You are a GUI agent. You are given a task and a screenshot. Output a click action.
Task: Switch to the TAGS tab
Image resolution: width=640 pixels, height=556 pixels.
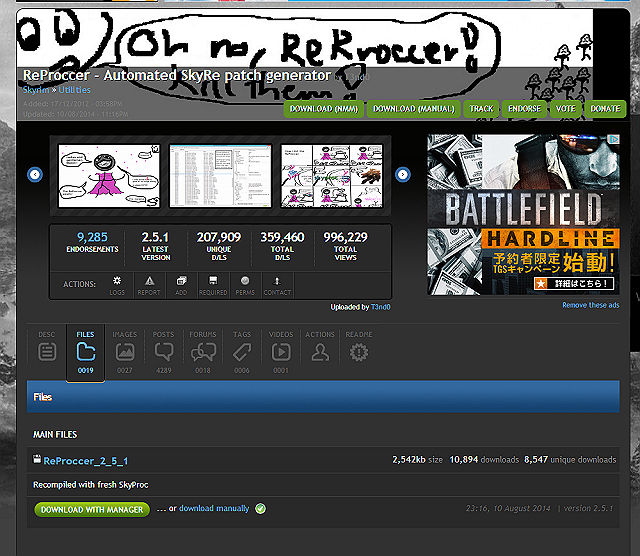(242, 351)
